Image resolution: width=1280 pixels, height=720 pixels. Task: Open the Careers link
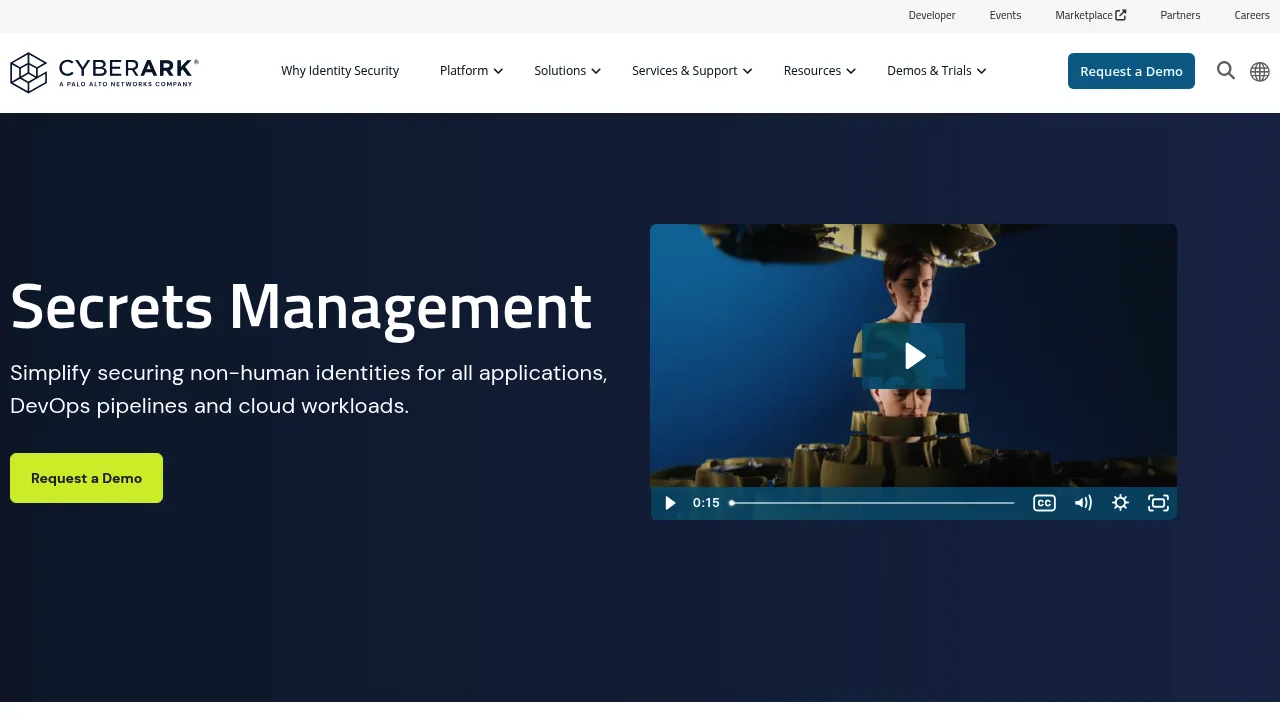click(x=1252, y=15)
